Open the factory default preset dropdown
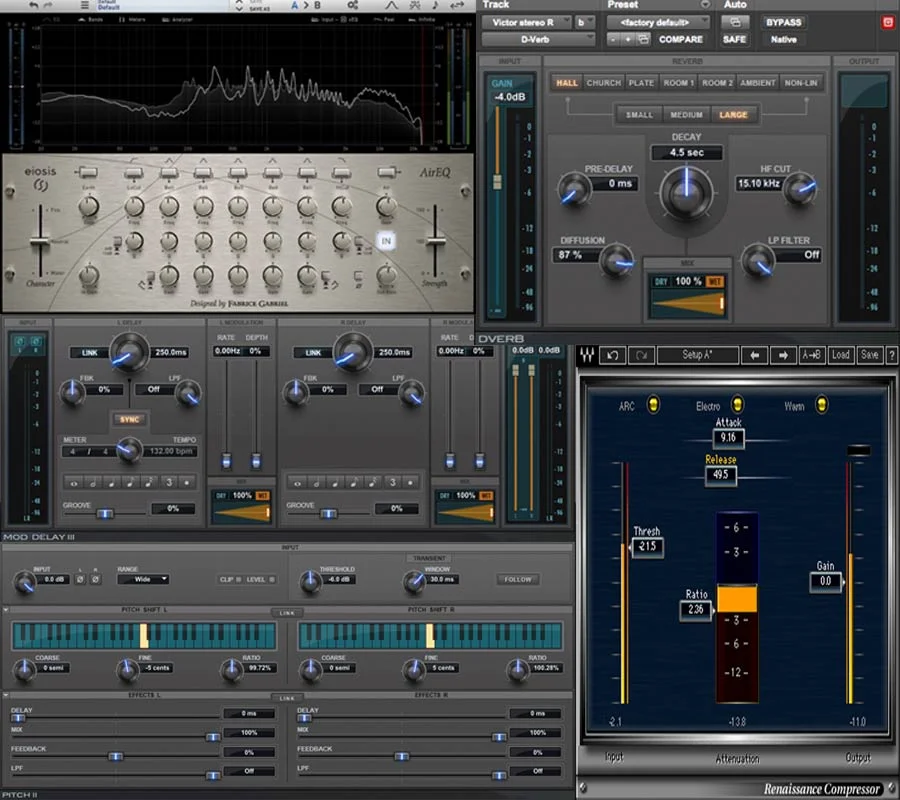900x800 pixels. [x=656, y=22]
